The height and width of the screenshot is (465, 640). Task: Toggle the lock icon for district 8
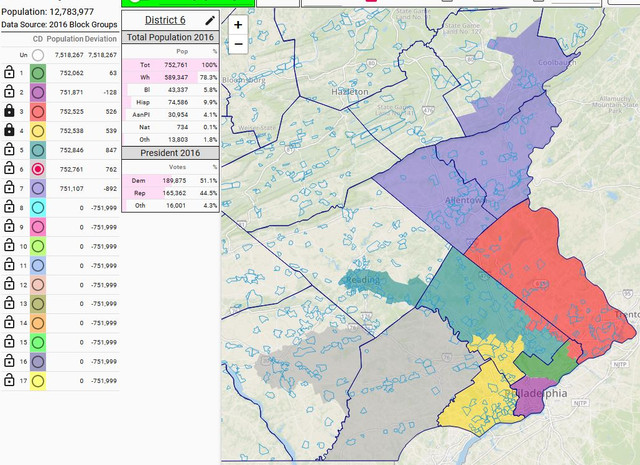click(x=9, y=207)
